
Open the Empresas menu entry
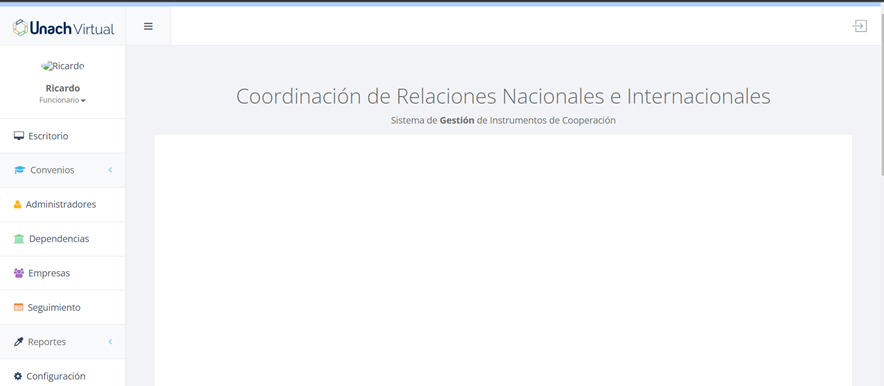63,273
